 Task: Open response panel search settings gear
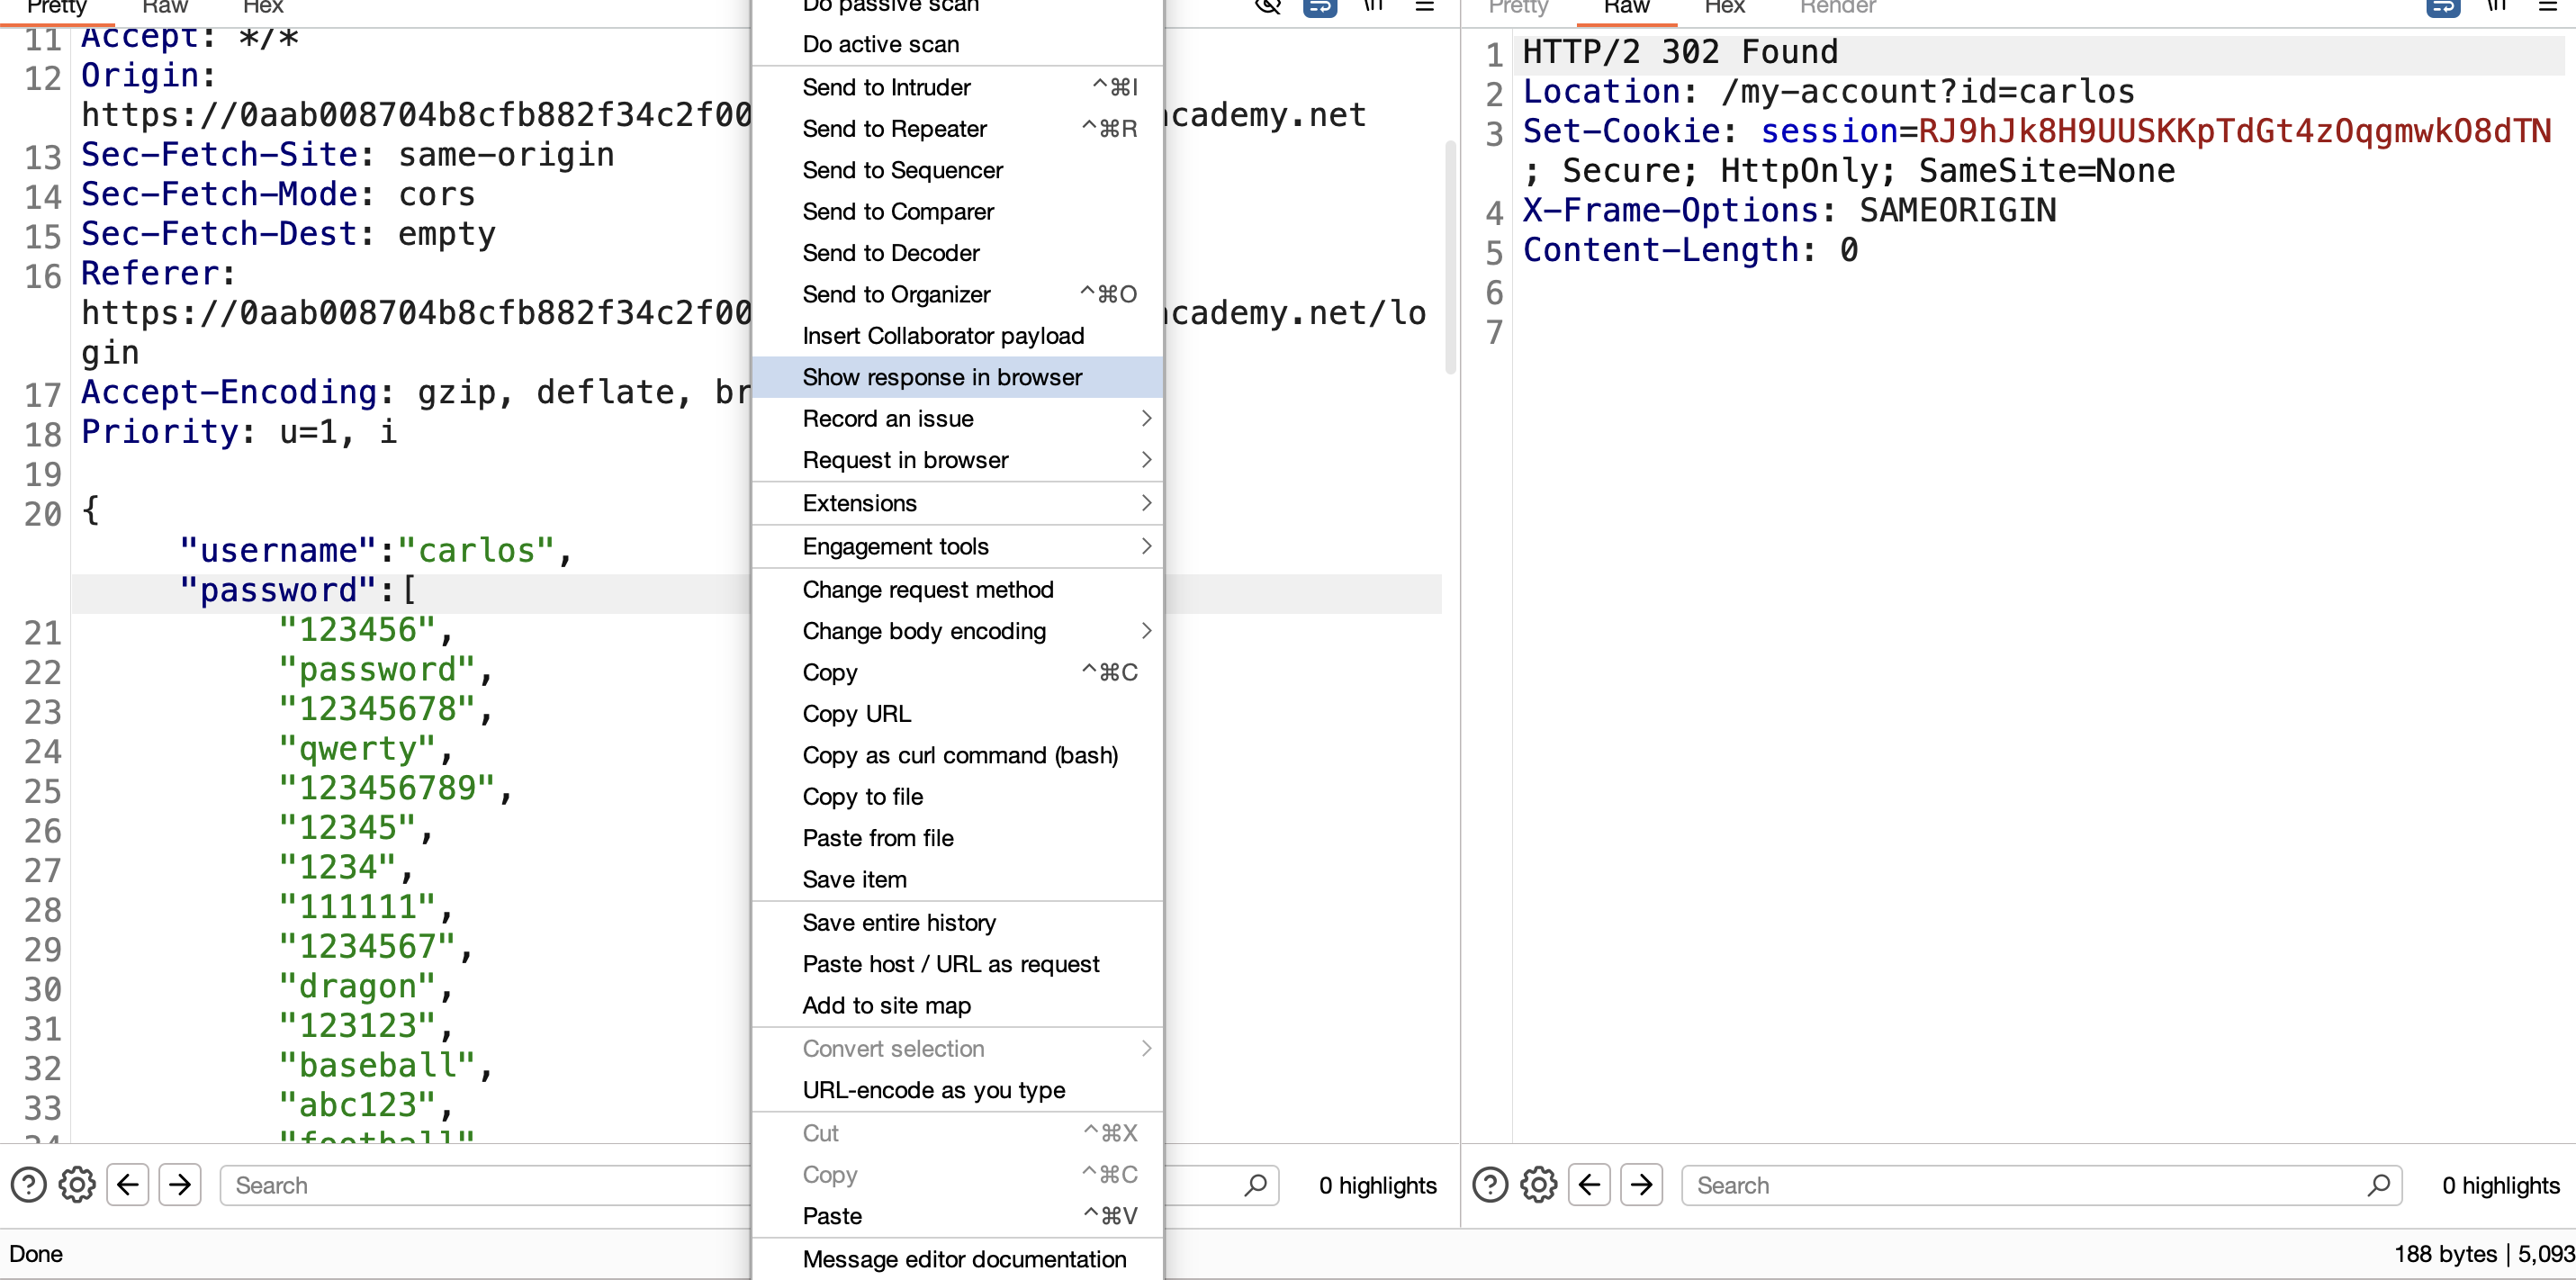point(1539,1185)
